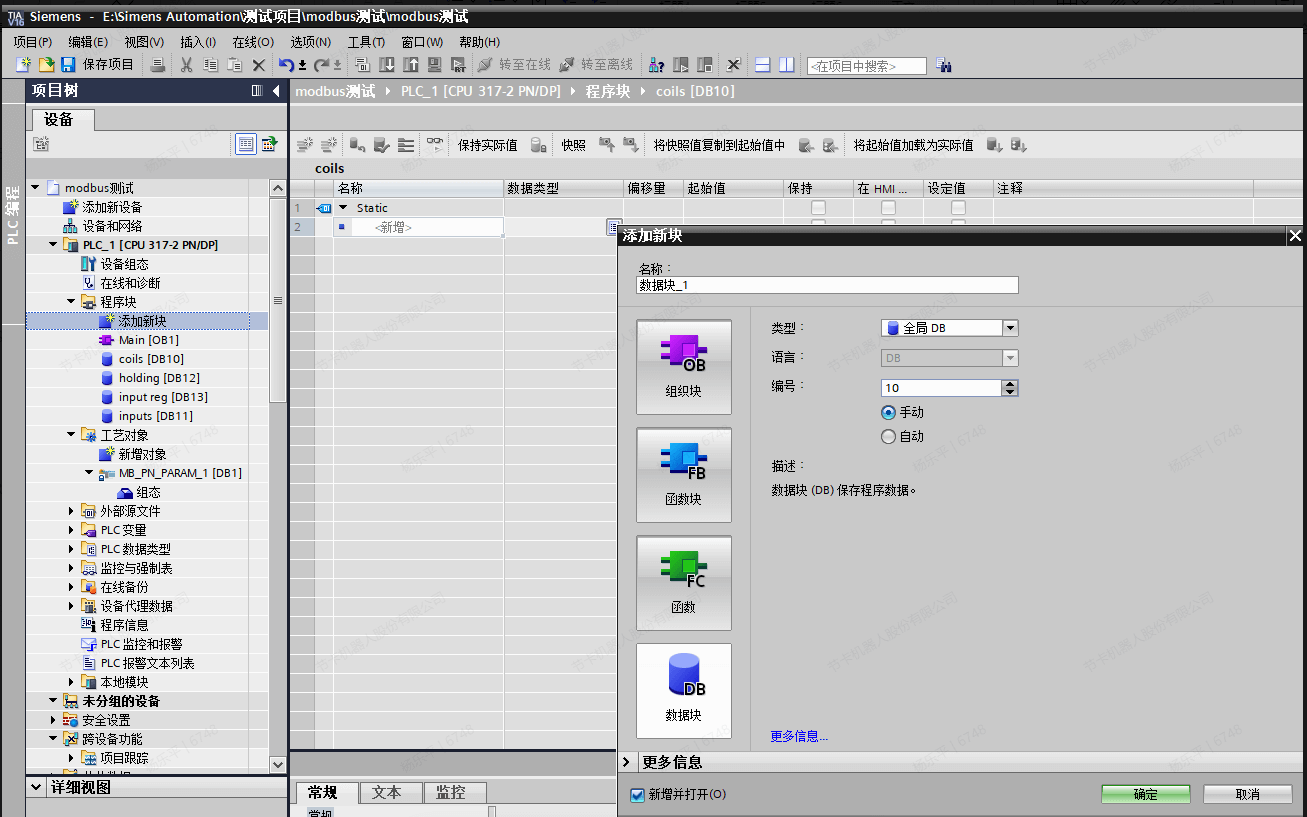Select 函数块 FB block type
Screen dimensions: 1307x817
point(684,474)
